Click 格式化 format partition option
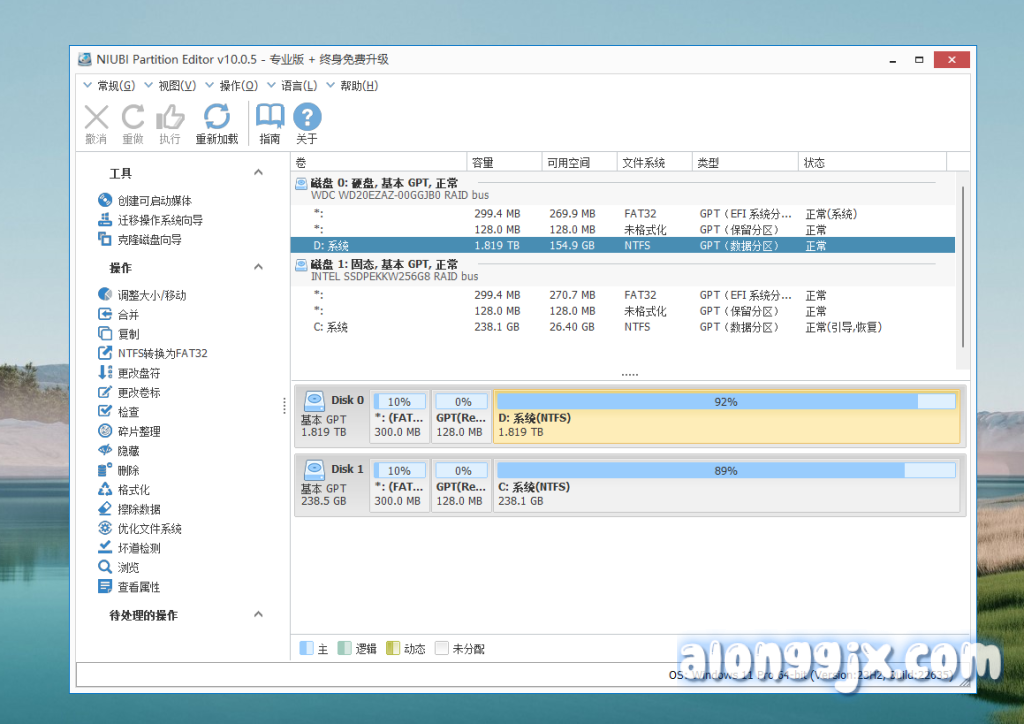 click(133, 490)
